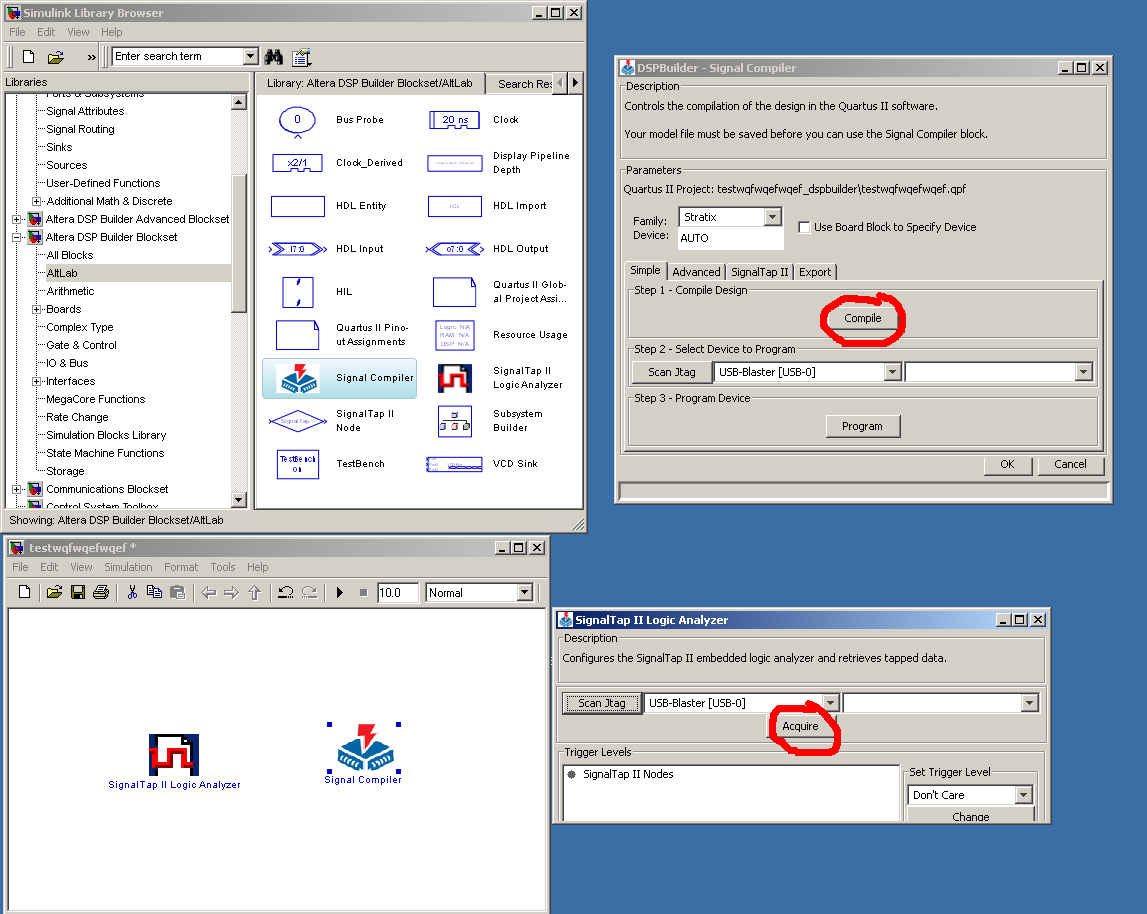
Task: Open the empty device dropdown in Step 2
Action: 1083,372
